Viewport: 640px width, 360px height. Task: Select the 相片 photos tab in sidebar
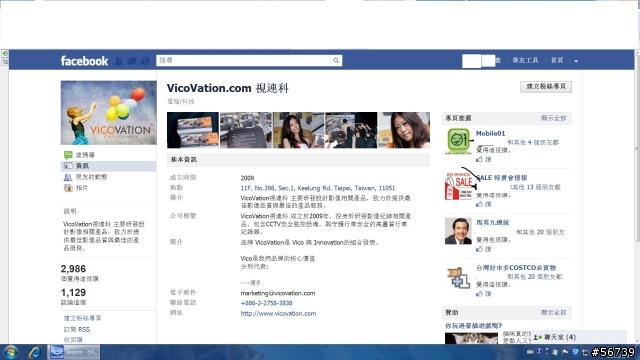tap(82, 188)
